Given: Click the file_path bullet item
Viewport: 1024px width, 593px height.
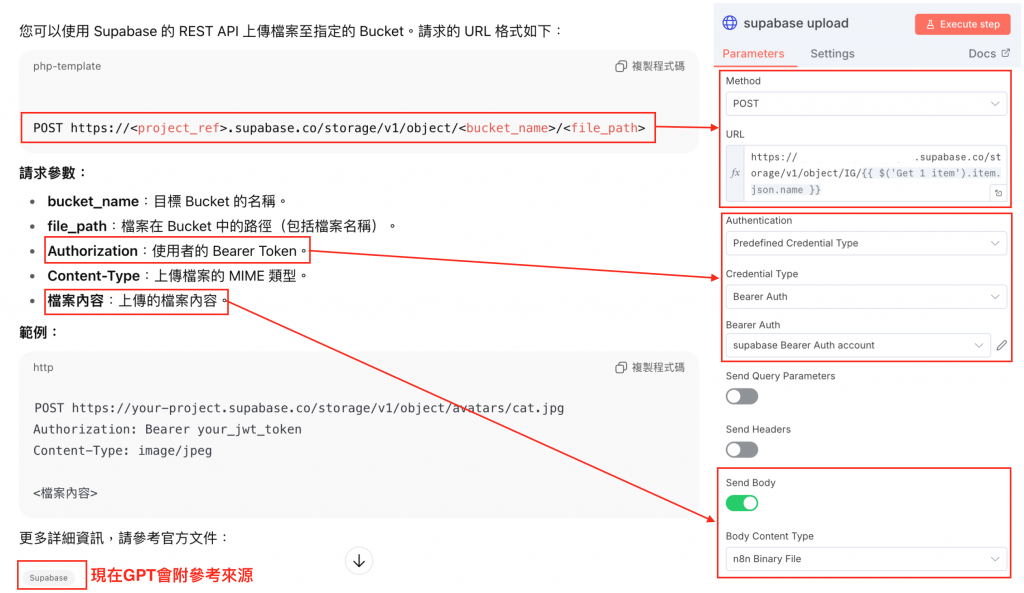Looking at the screenshot, I should 221,226.
